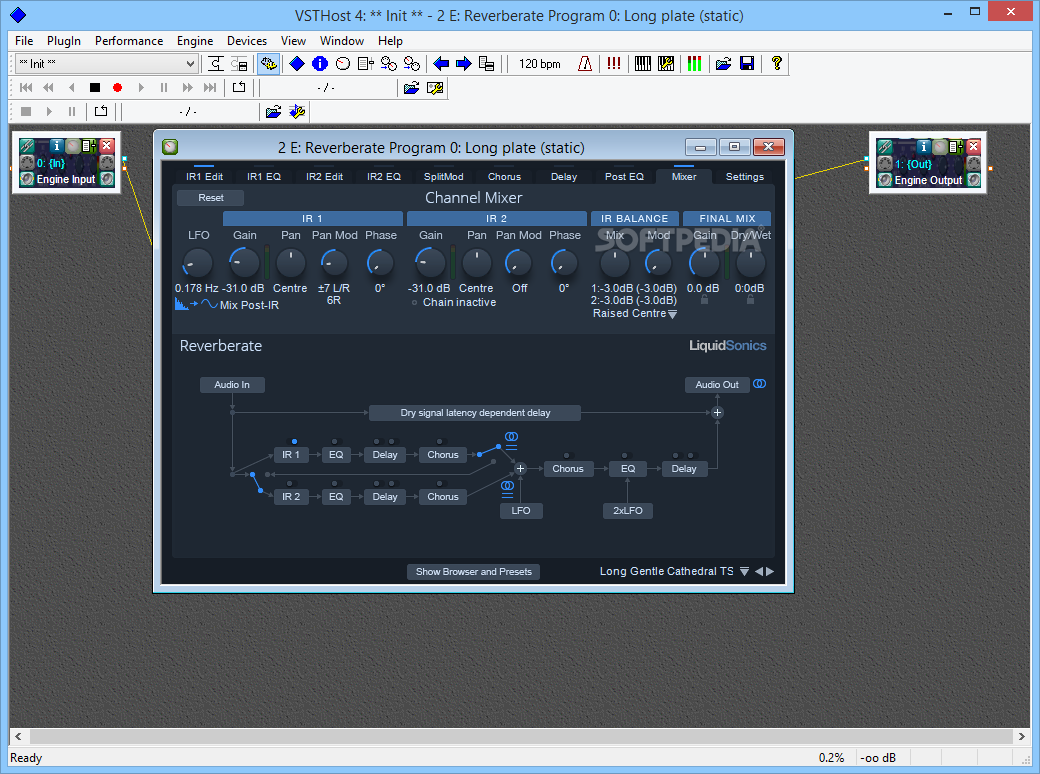Image resolution: width=1040 pixels, height=774 pixels.
Task: Configure player with wrench icon in second row
Action: (x=435, y=88)
